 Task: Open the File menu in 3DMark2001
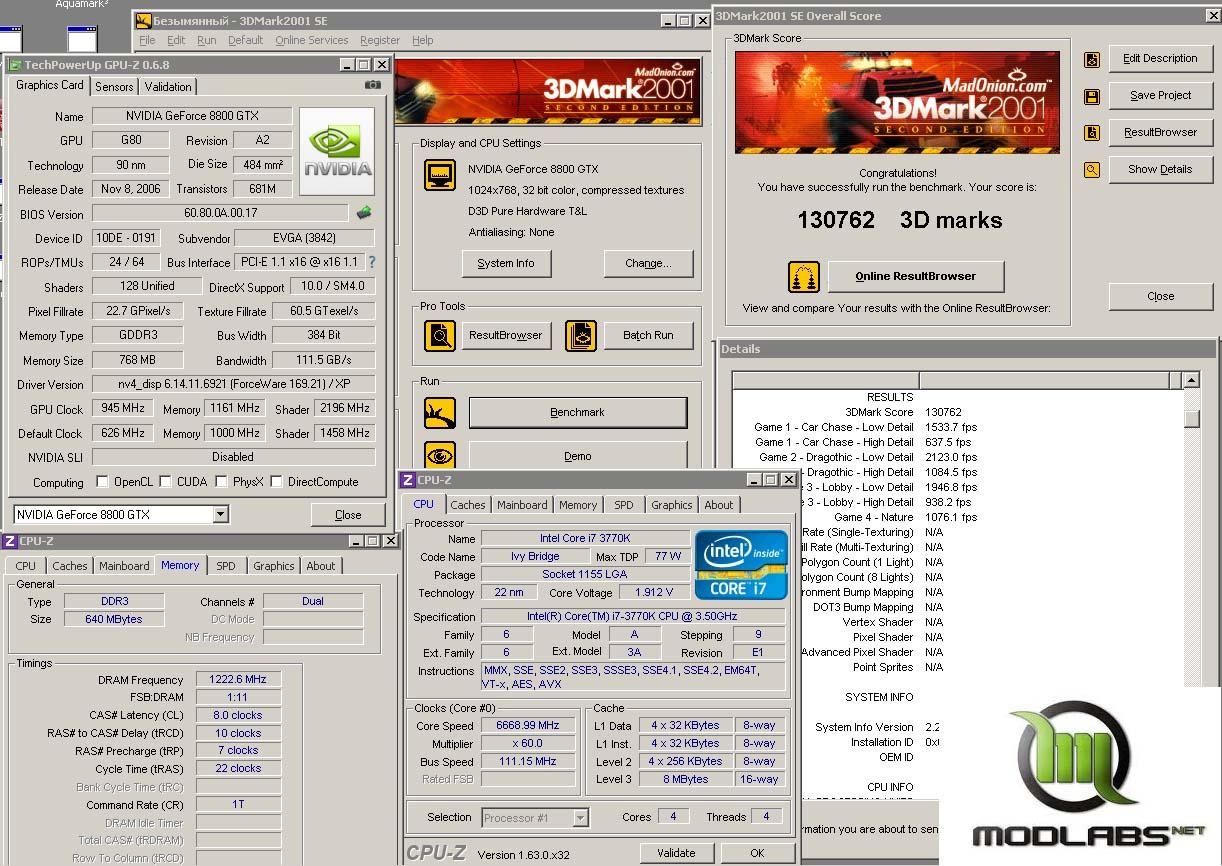tap(147, 40)
